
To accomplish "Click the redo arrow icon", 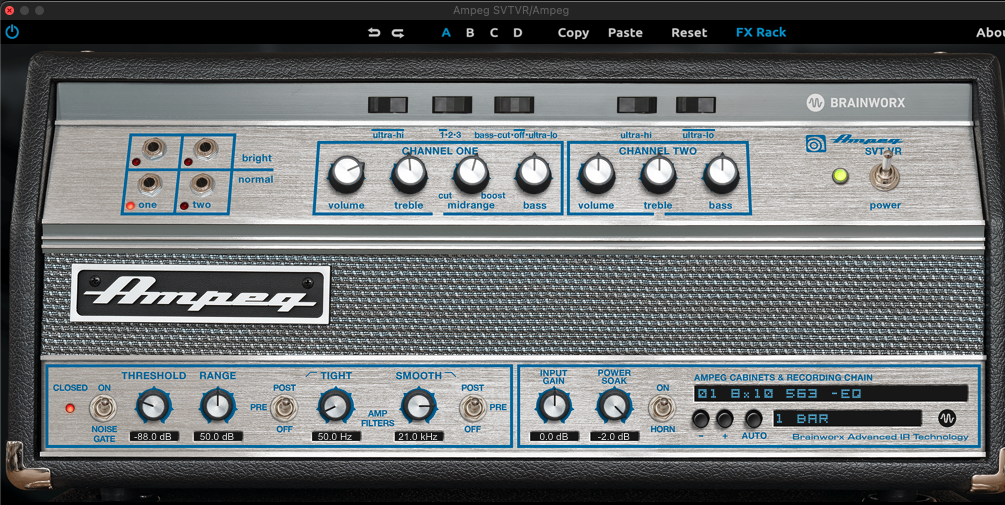I will 398,33.
